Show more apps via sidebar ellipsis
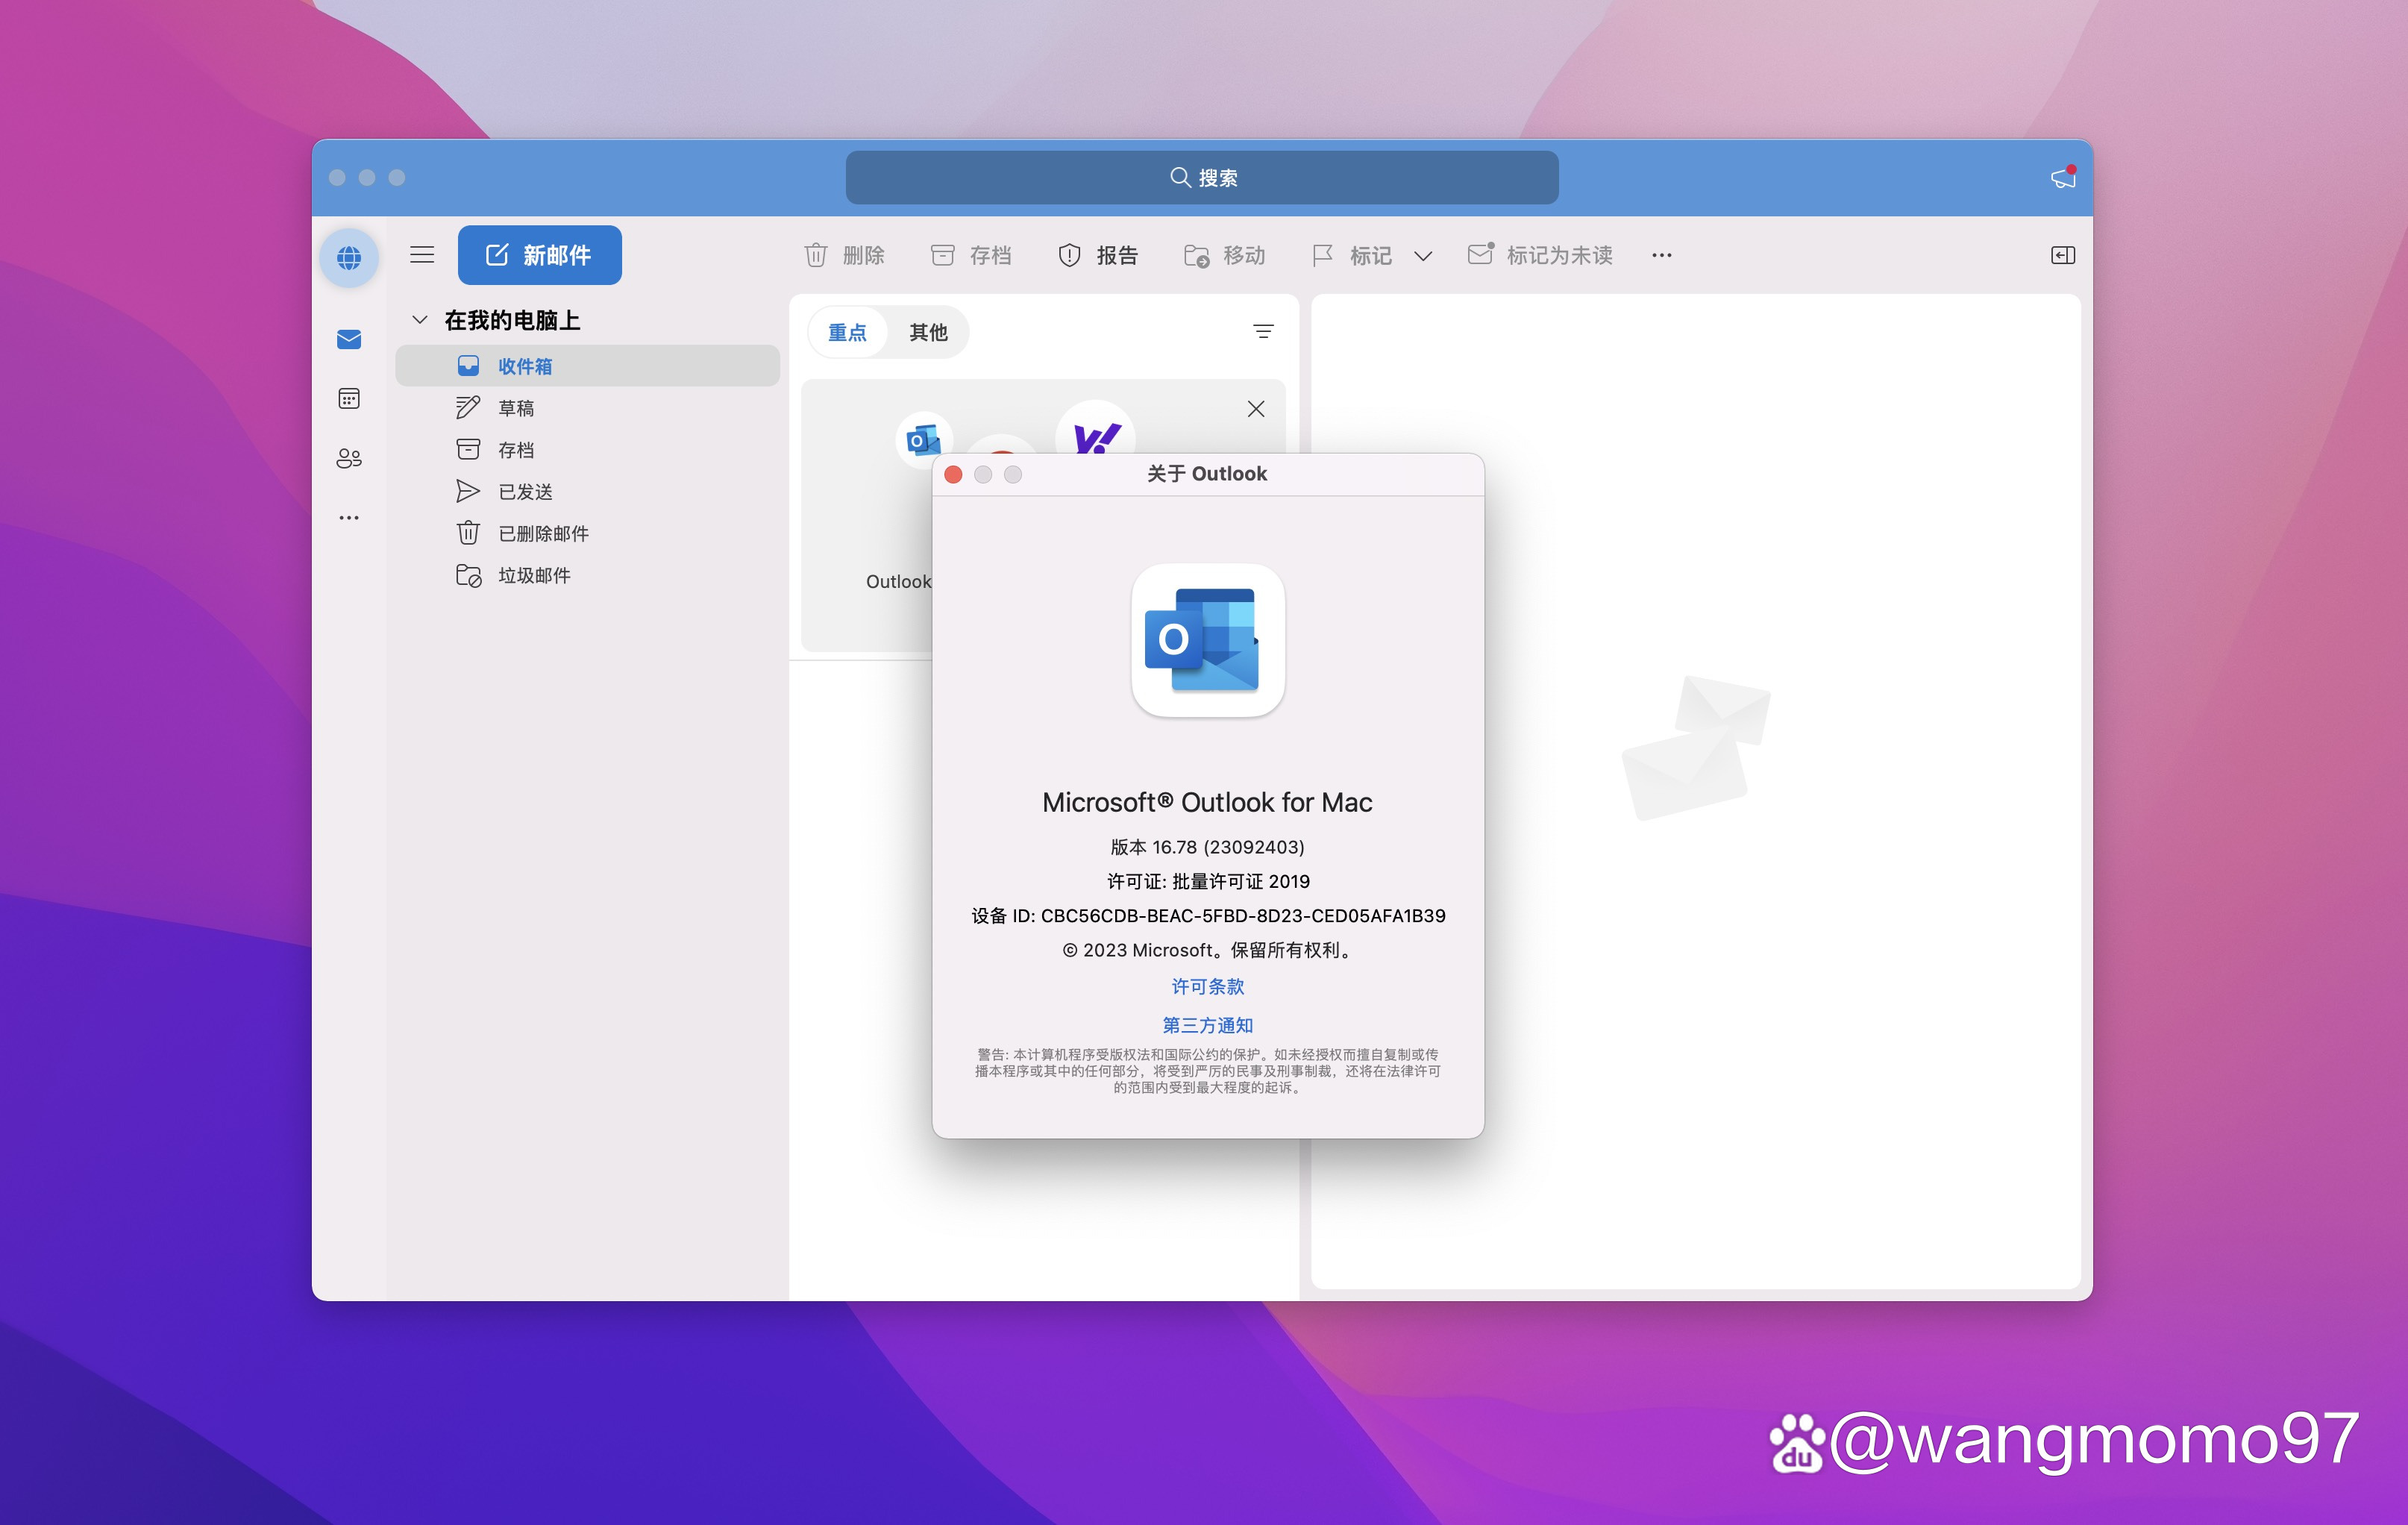The width and height of the screenshot is (2408, 1525). [x=349, y=518]
